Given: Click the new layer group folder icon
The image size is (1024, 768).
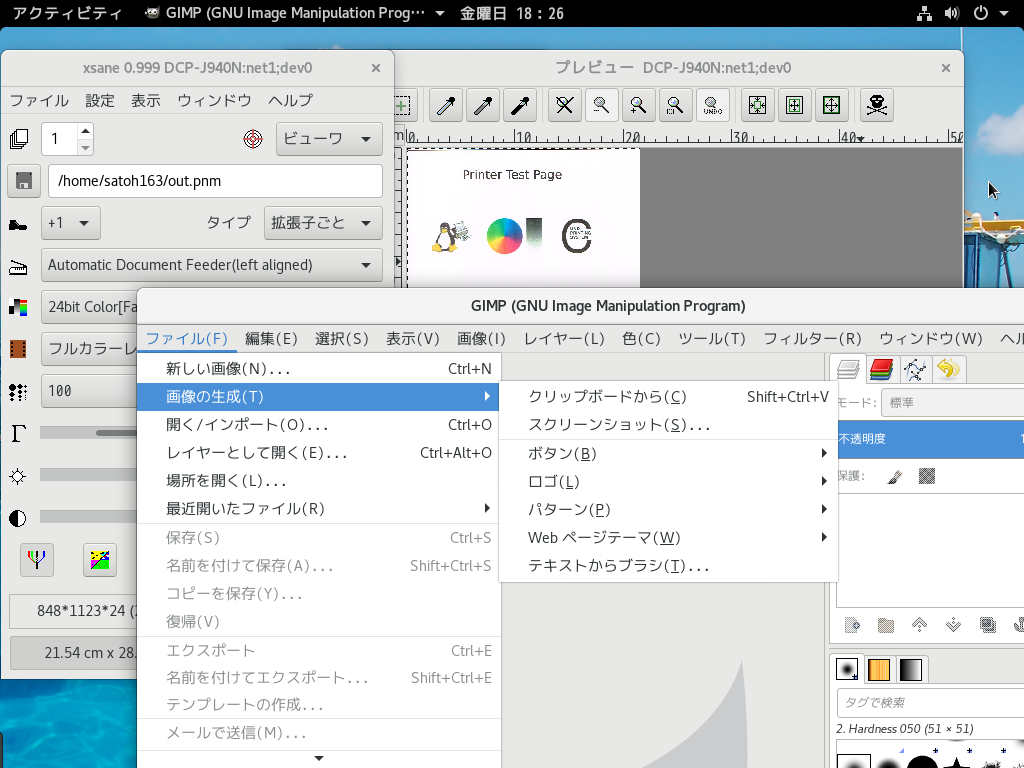Looking at the screenshot, I should [886, 625].
